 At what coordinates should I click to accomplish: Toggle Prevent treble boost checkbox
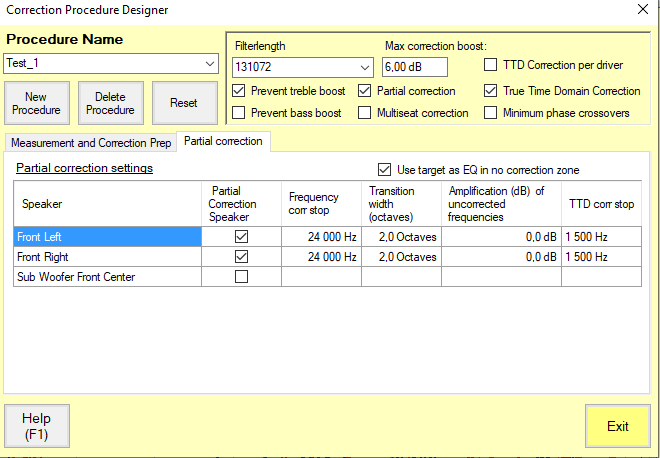(x=239, y=91)
